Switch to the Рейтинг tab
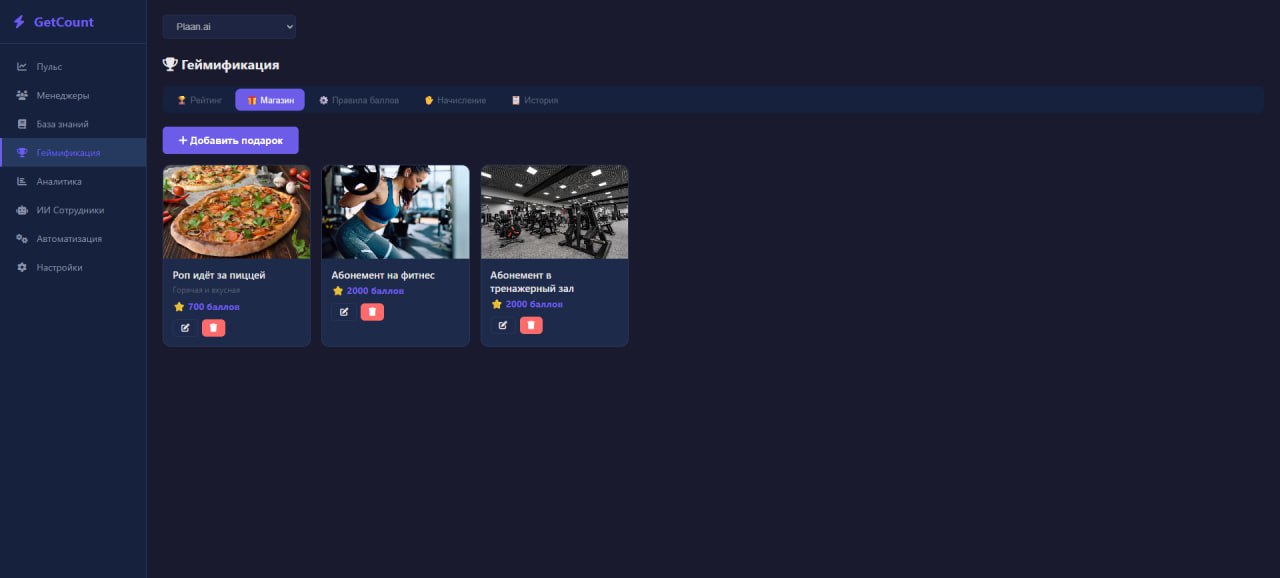 pos(199,100)
